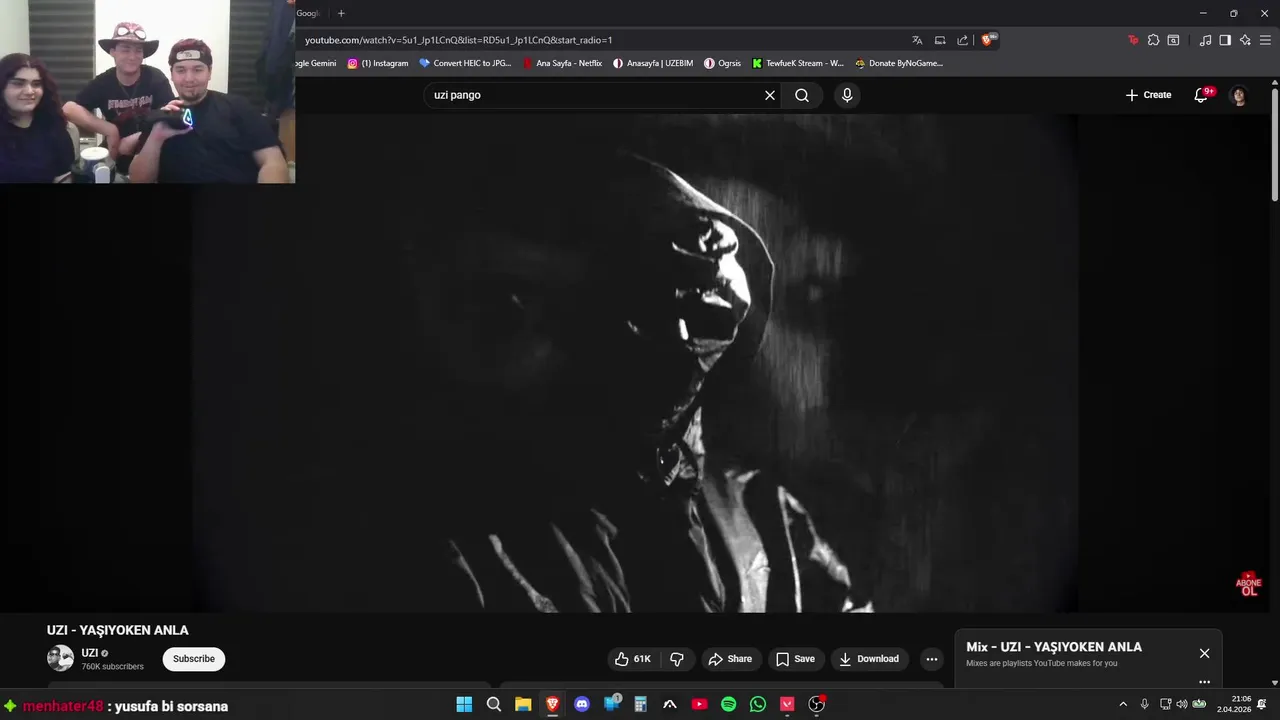Click the Mix - UZI - YAŞIYOKEN ANLA heading

click(x=1054, y=647)
